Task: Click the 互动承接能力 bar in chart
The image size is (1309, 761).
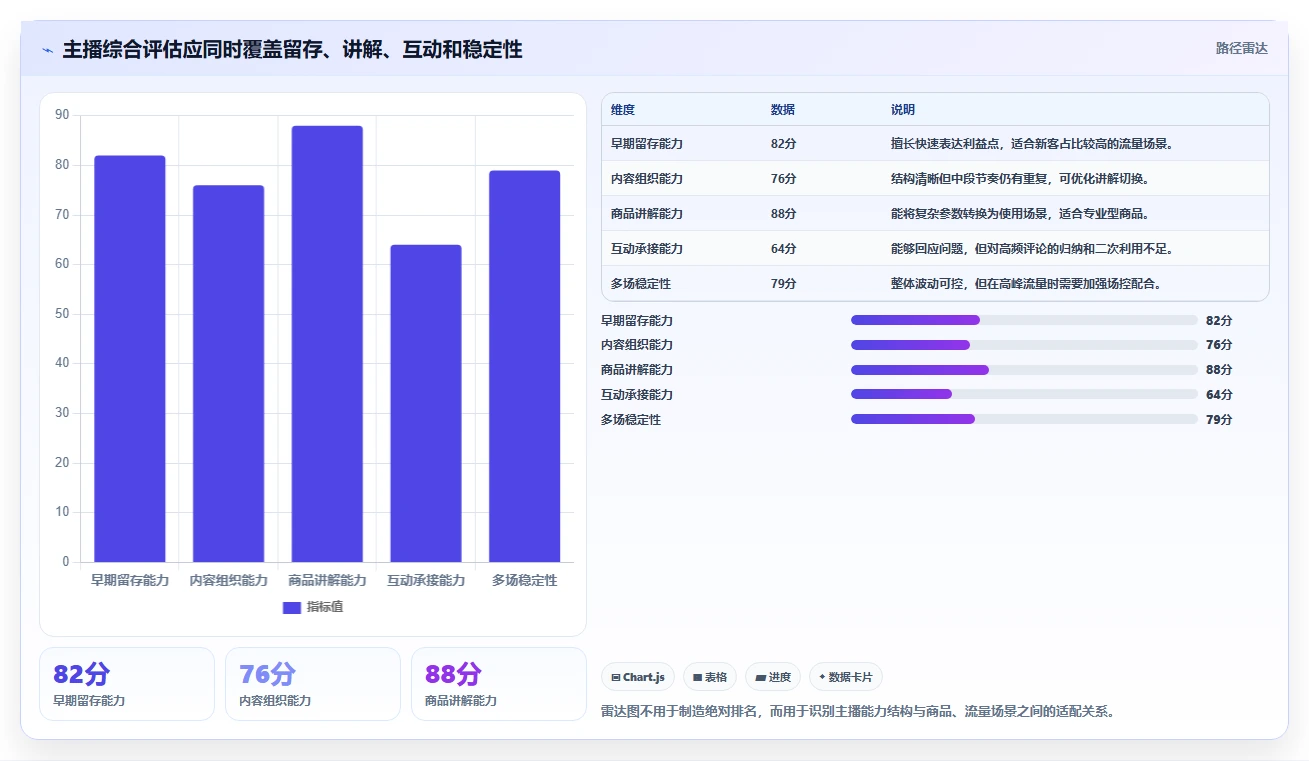Action: pos(426,403)
